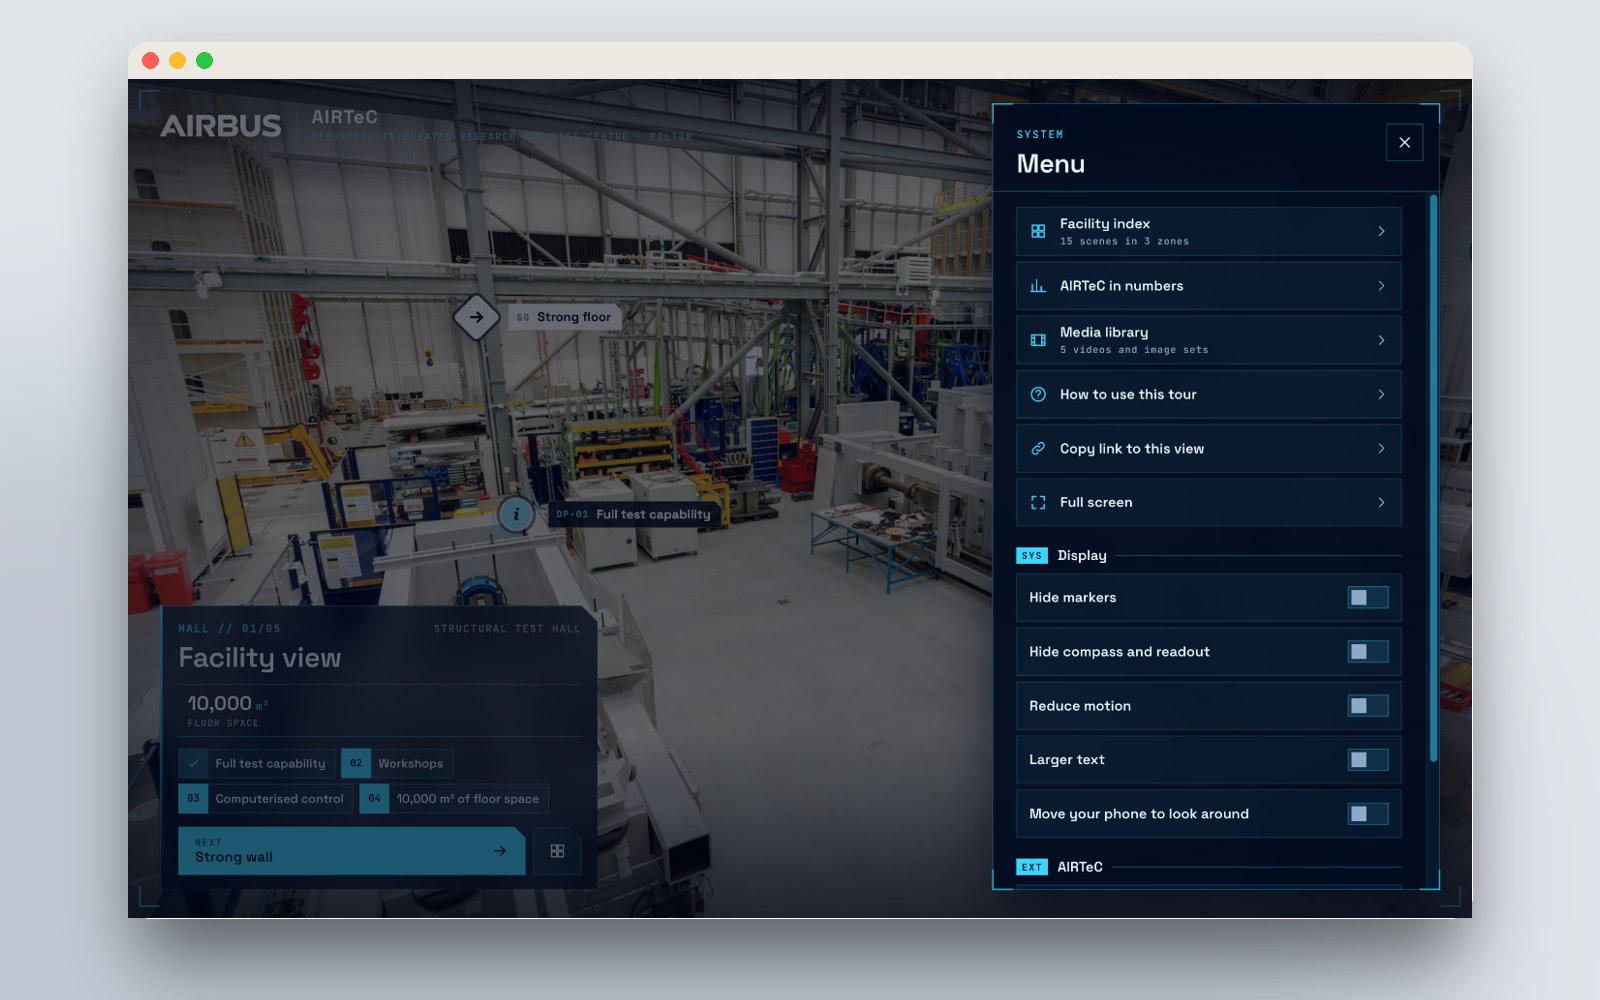Go to next scene Strong wall
The width and height of the screenshot is (1600, 1000).
click(351, 851)
